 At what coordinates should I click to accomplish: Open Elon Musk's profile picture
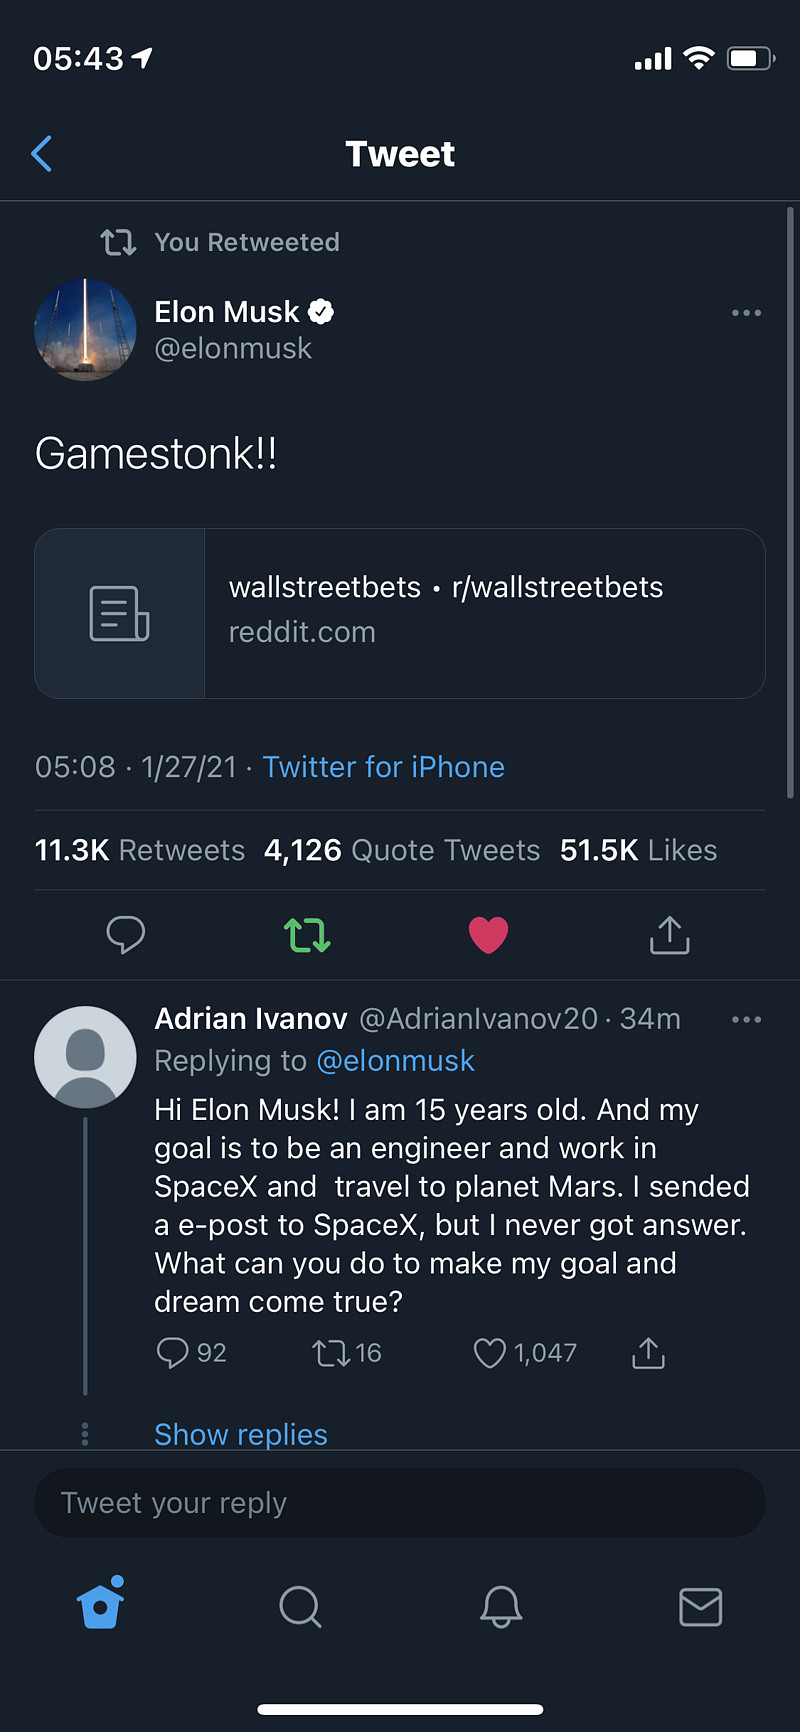[x=85, y=330]
